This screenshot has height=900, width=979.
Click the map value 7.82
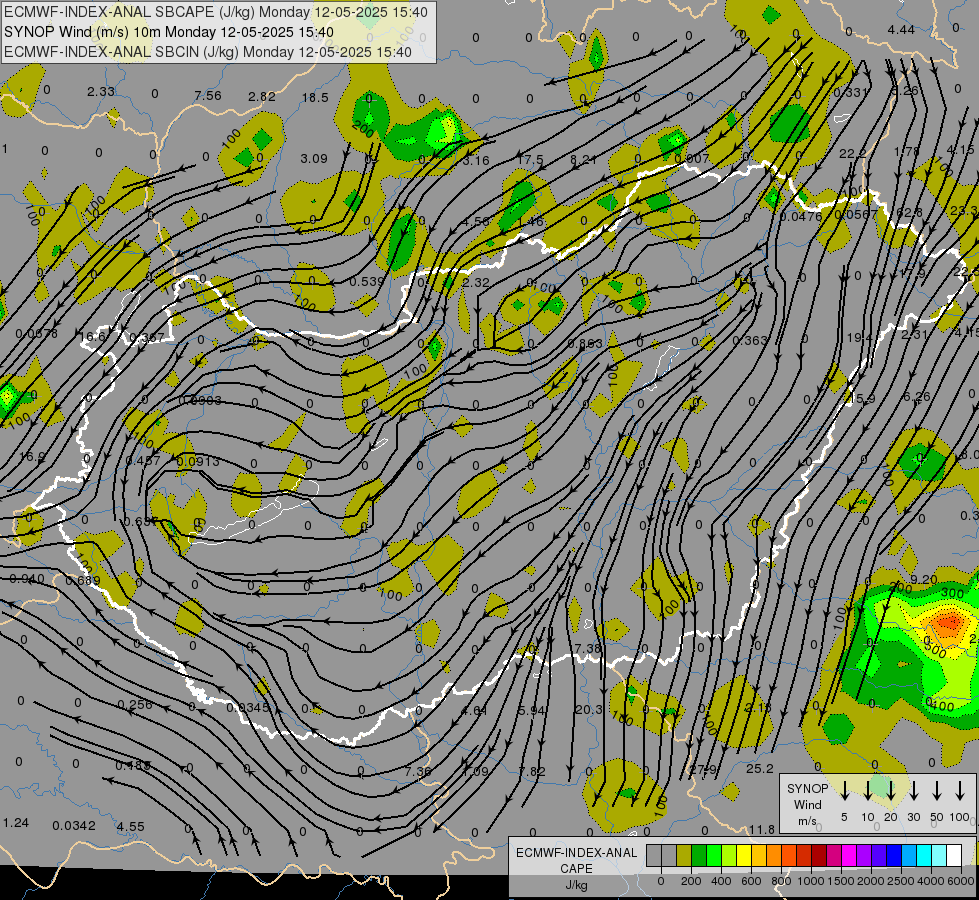coord(532,771)
